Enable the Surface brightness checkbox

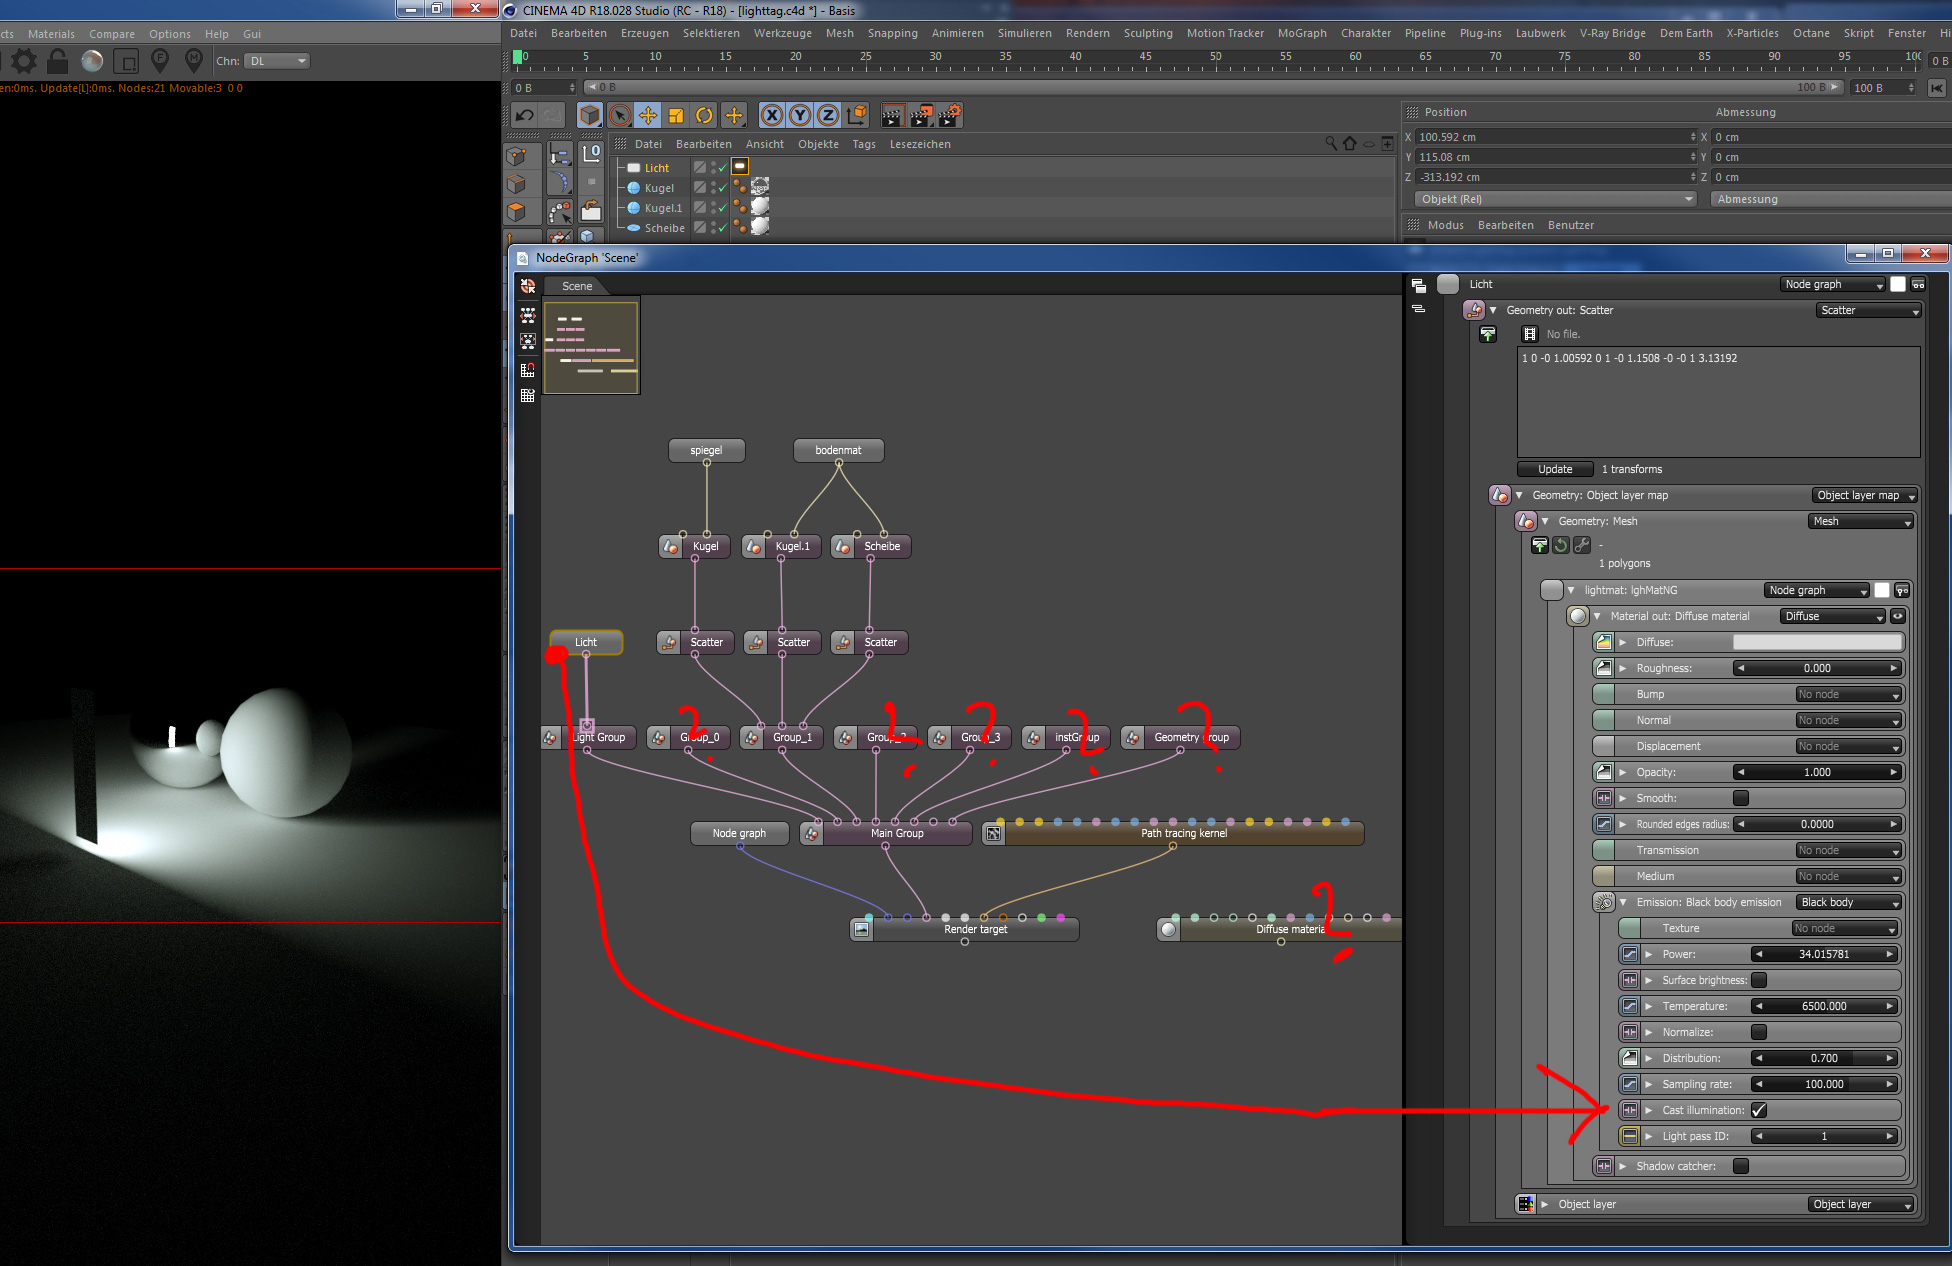tap(1759, 980)
